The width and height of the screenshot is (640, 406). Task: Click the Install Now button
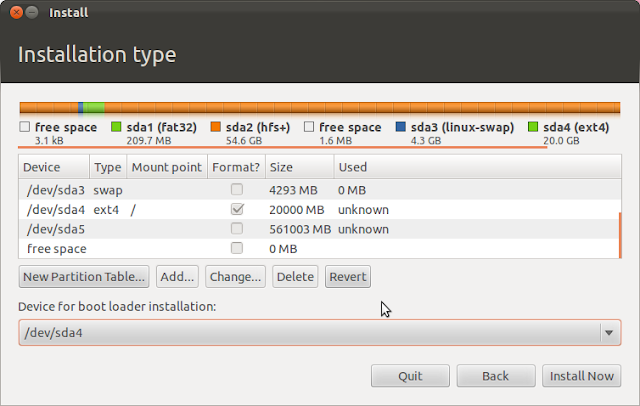coord(582,376)
